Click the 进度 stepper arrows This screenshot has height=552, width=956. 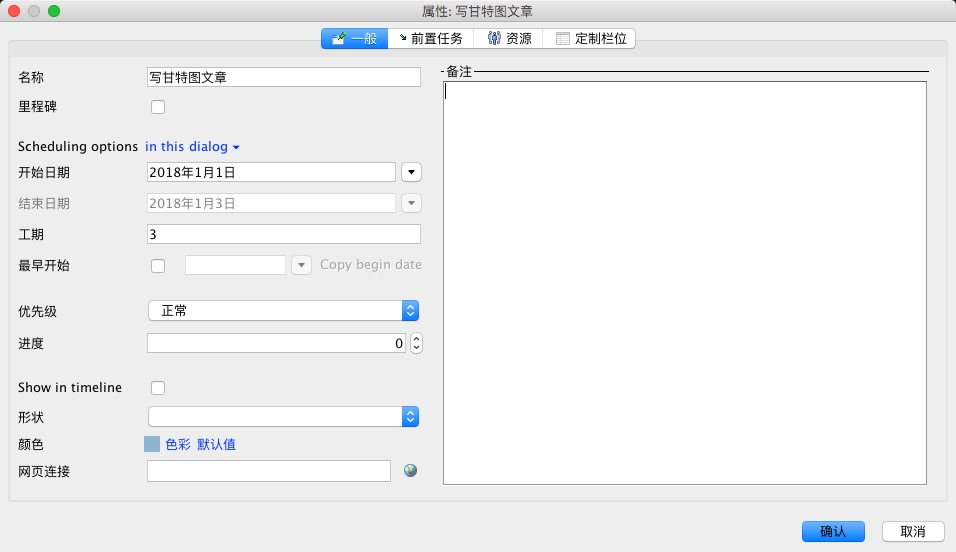416,343
